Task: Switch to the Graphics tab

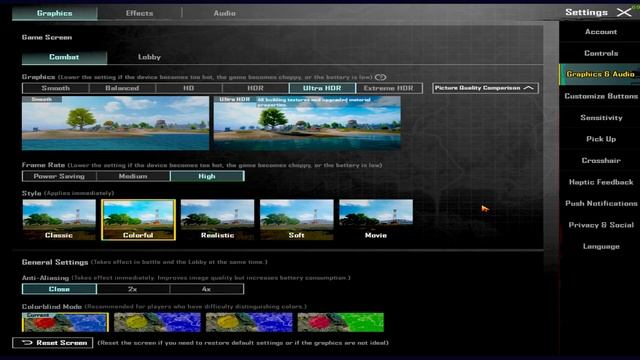Action: (55, 13)
